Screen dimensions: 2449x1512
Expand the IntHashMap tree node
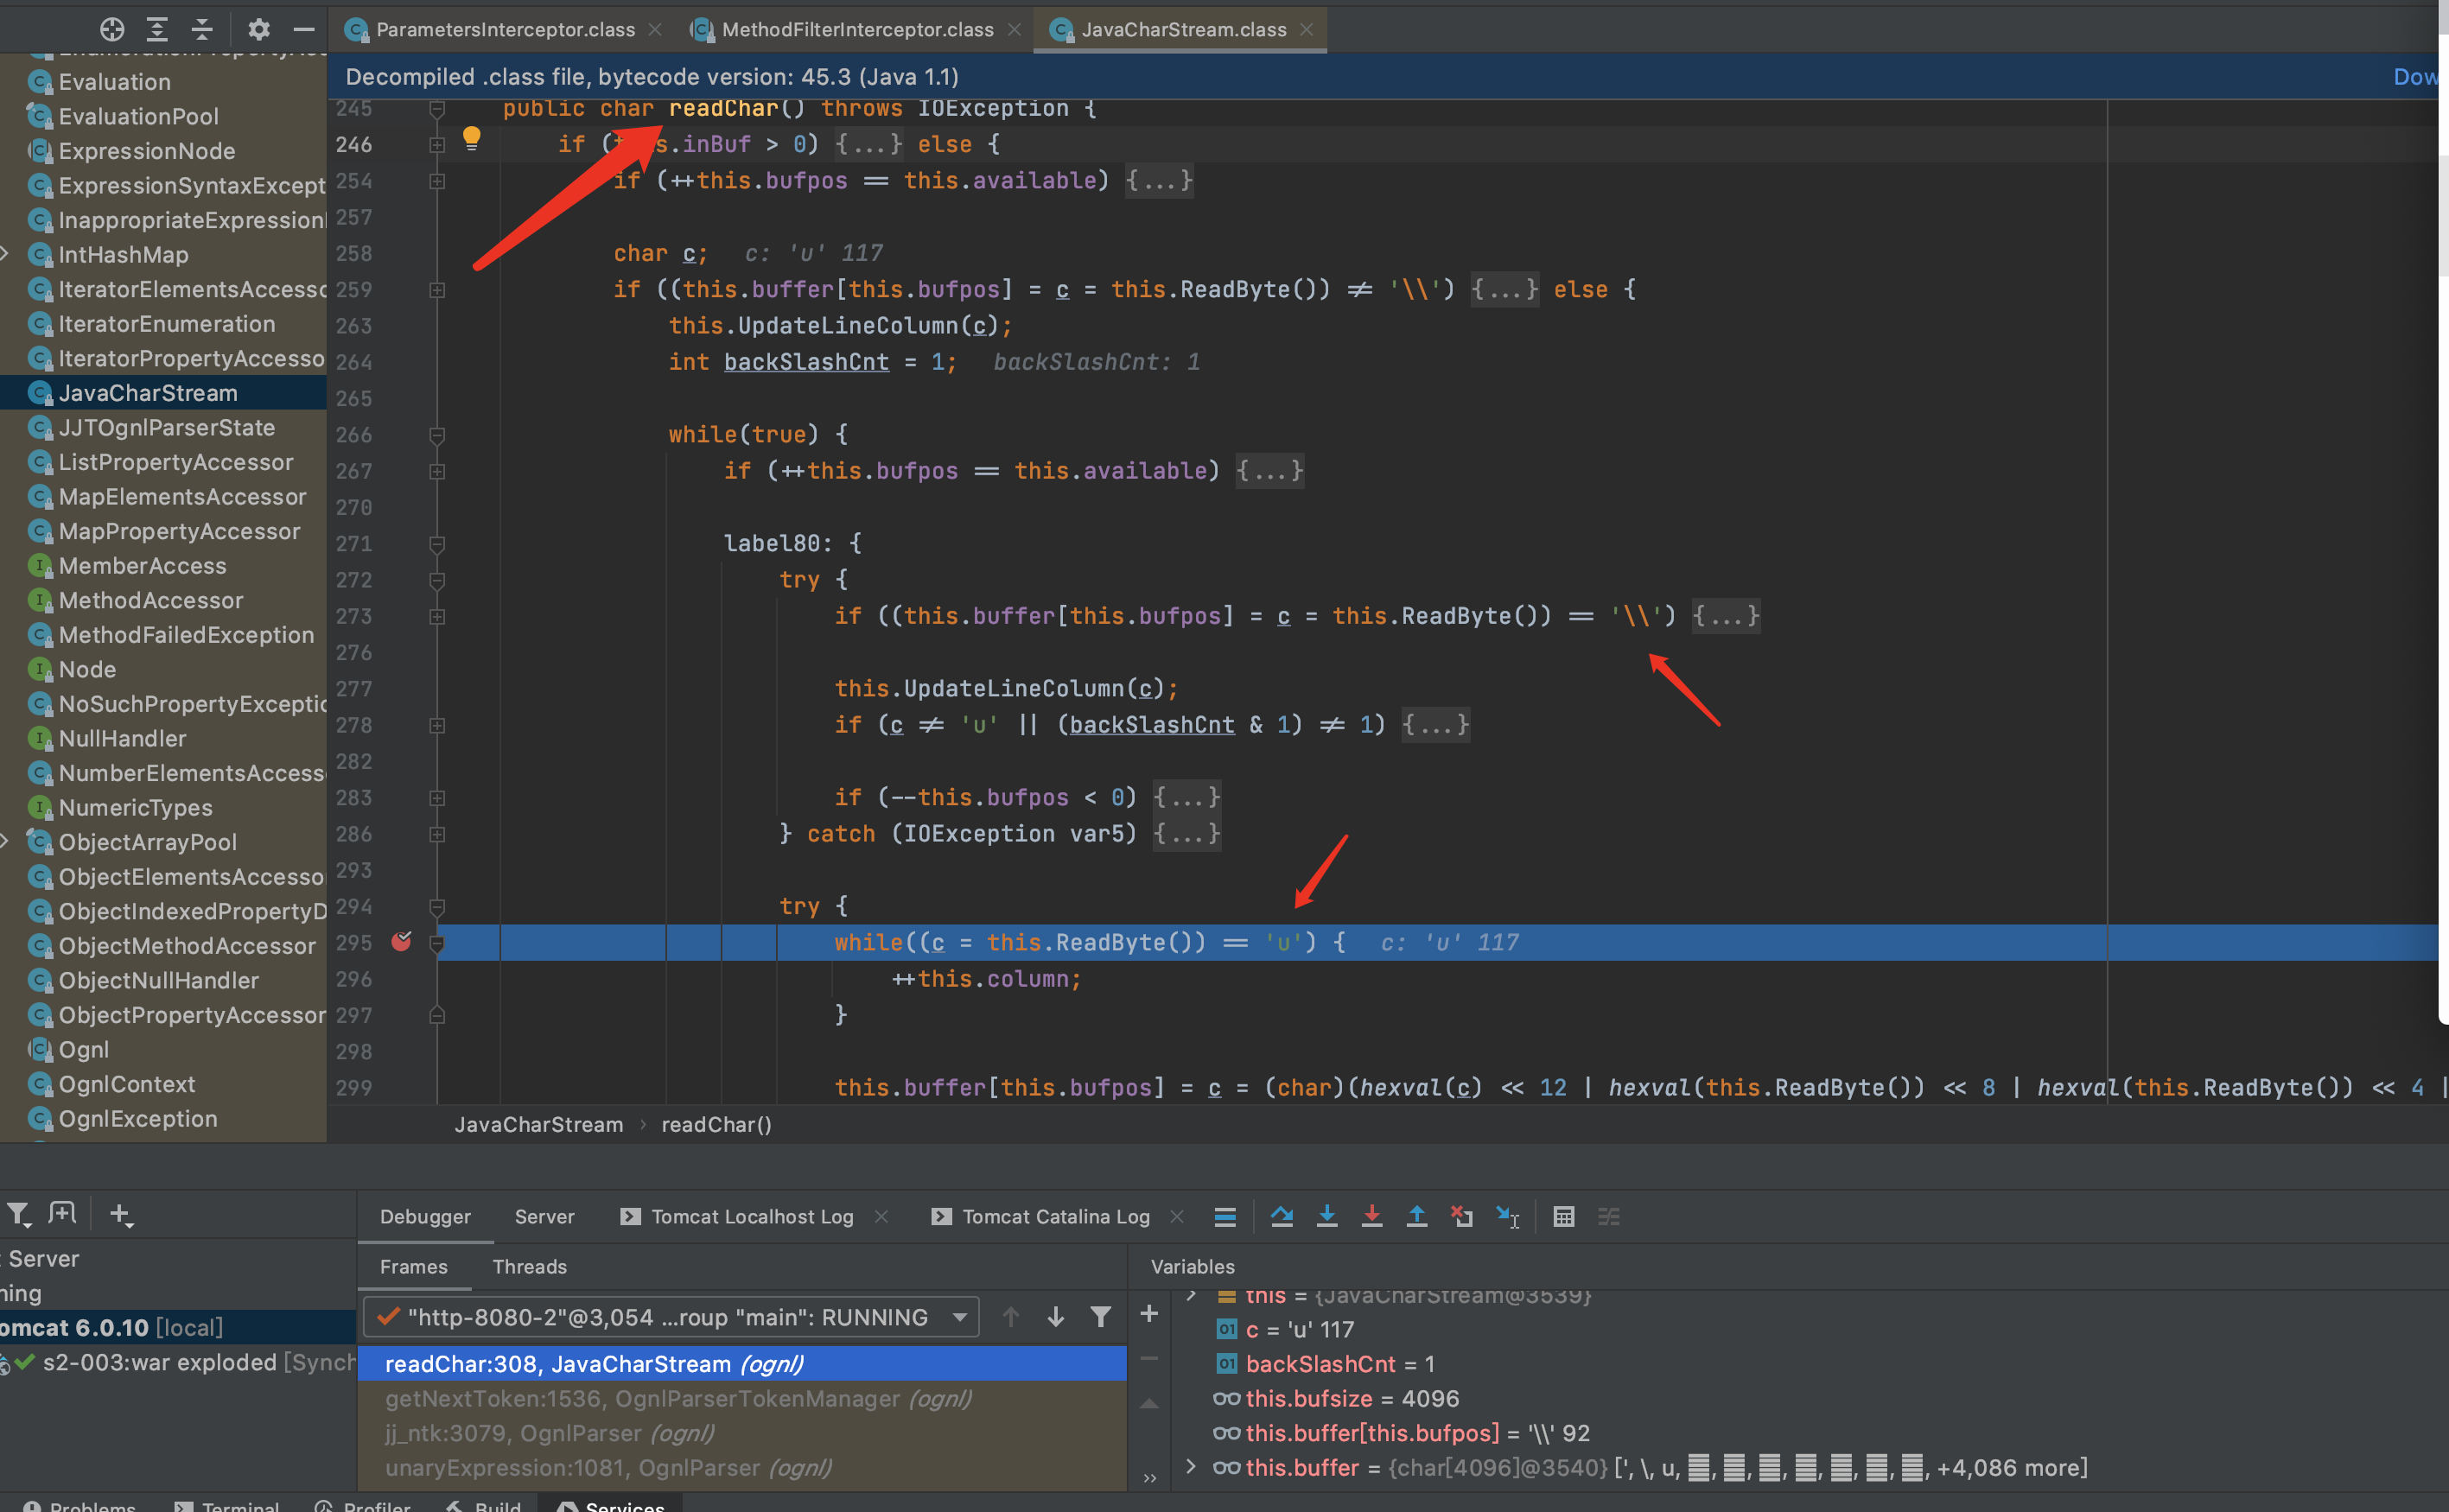(6, 254)
